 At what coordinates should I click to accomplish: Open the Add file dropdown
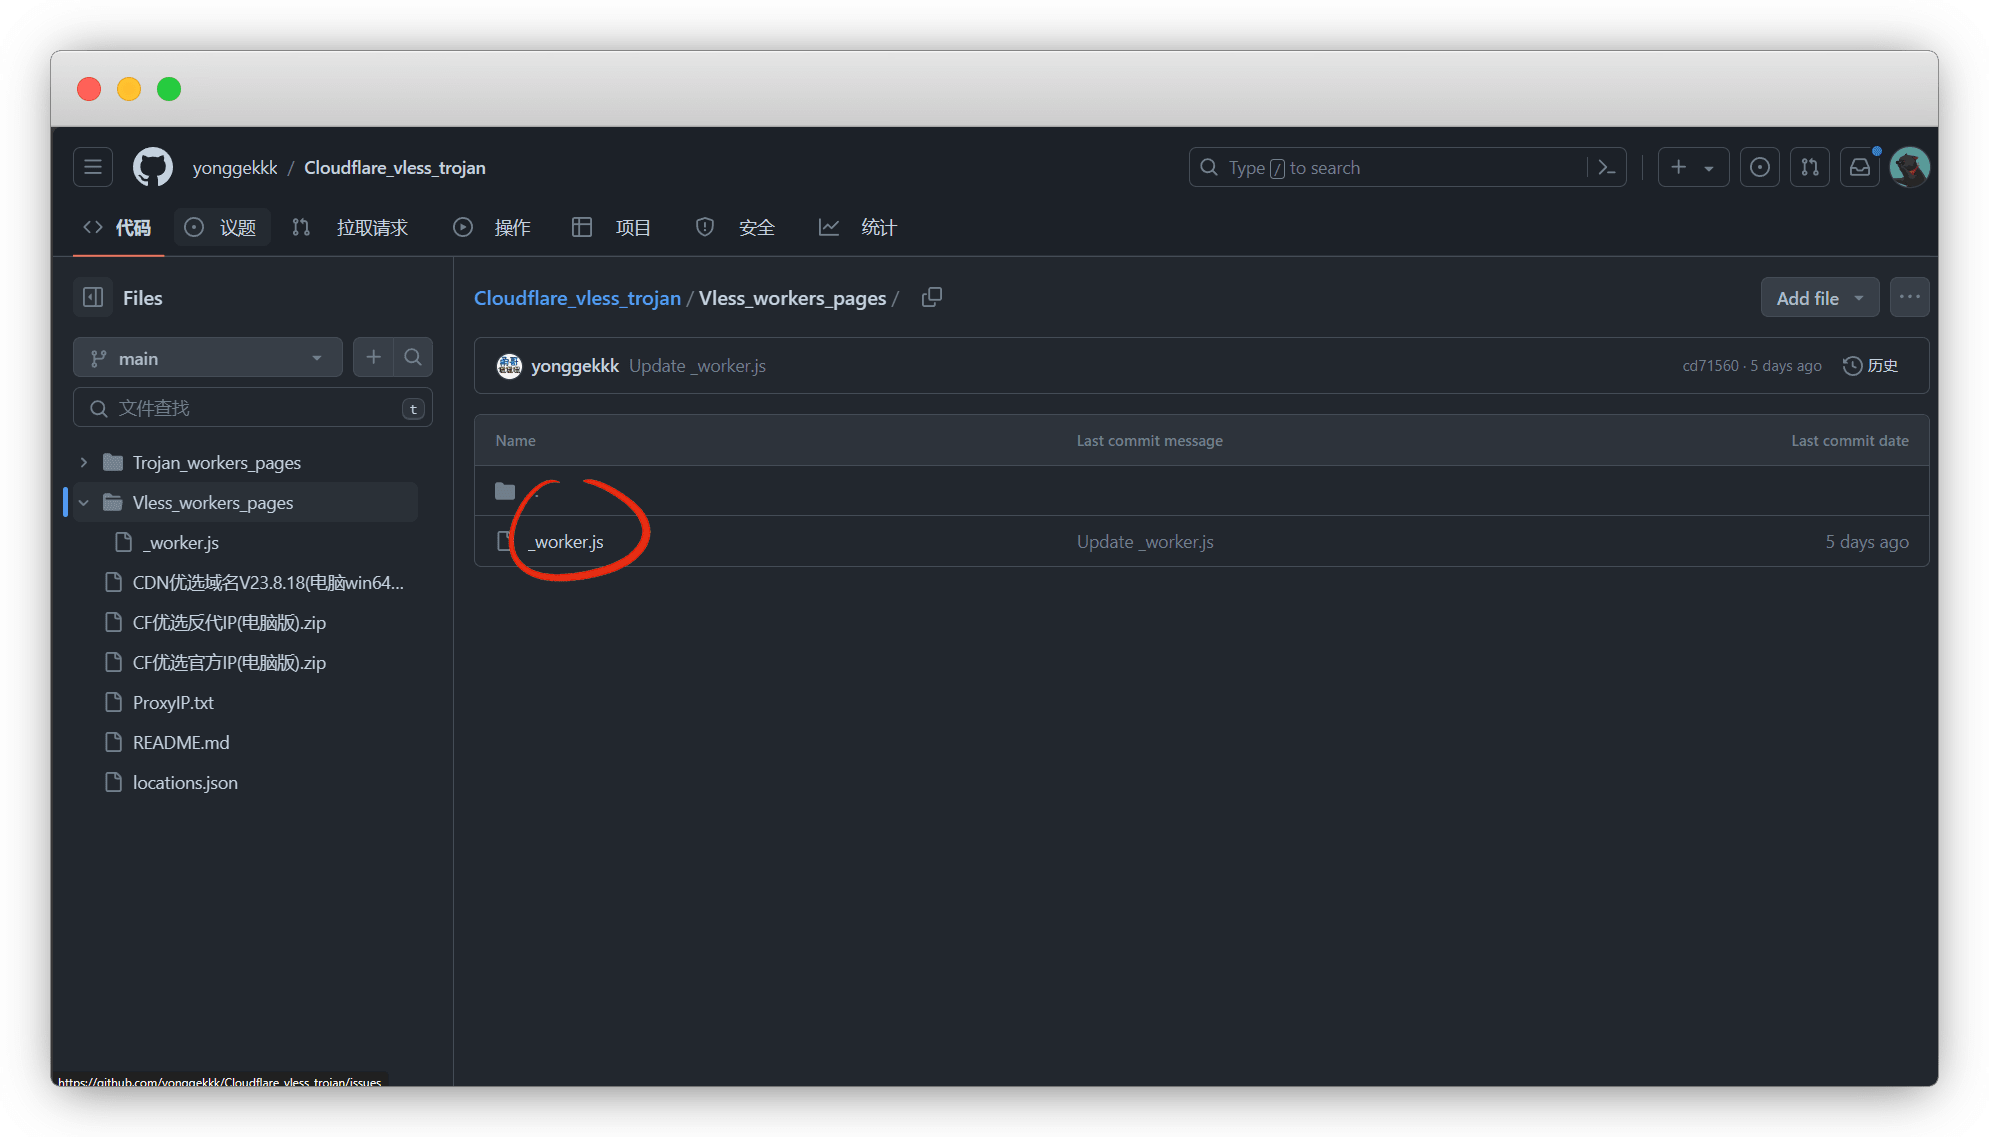[1819, 297]
